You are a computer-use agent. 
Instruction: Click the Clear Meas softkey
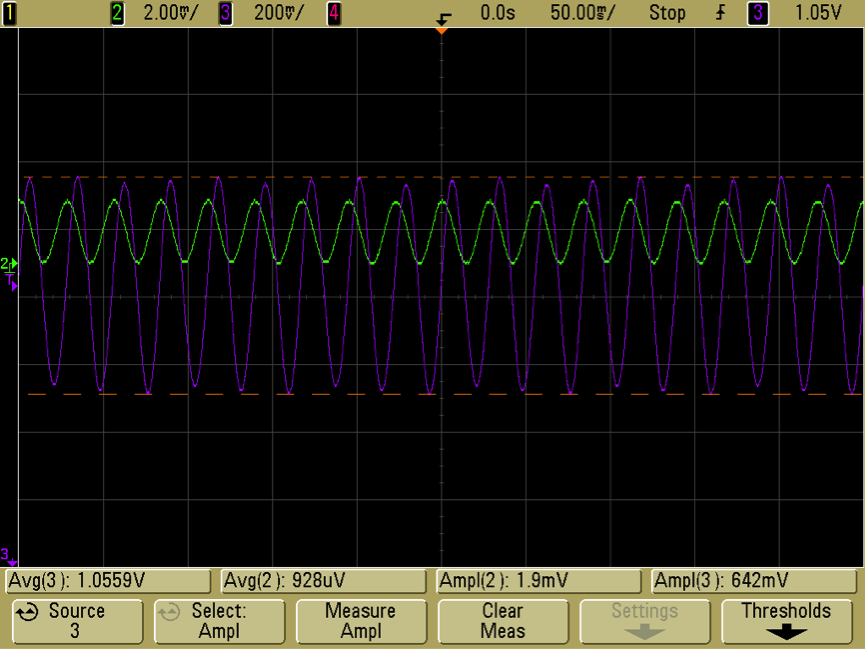[x=503, y=621]
